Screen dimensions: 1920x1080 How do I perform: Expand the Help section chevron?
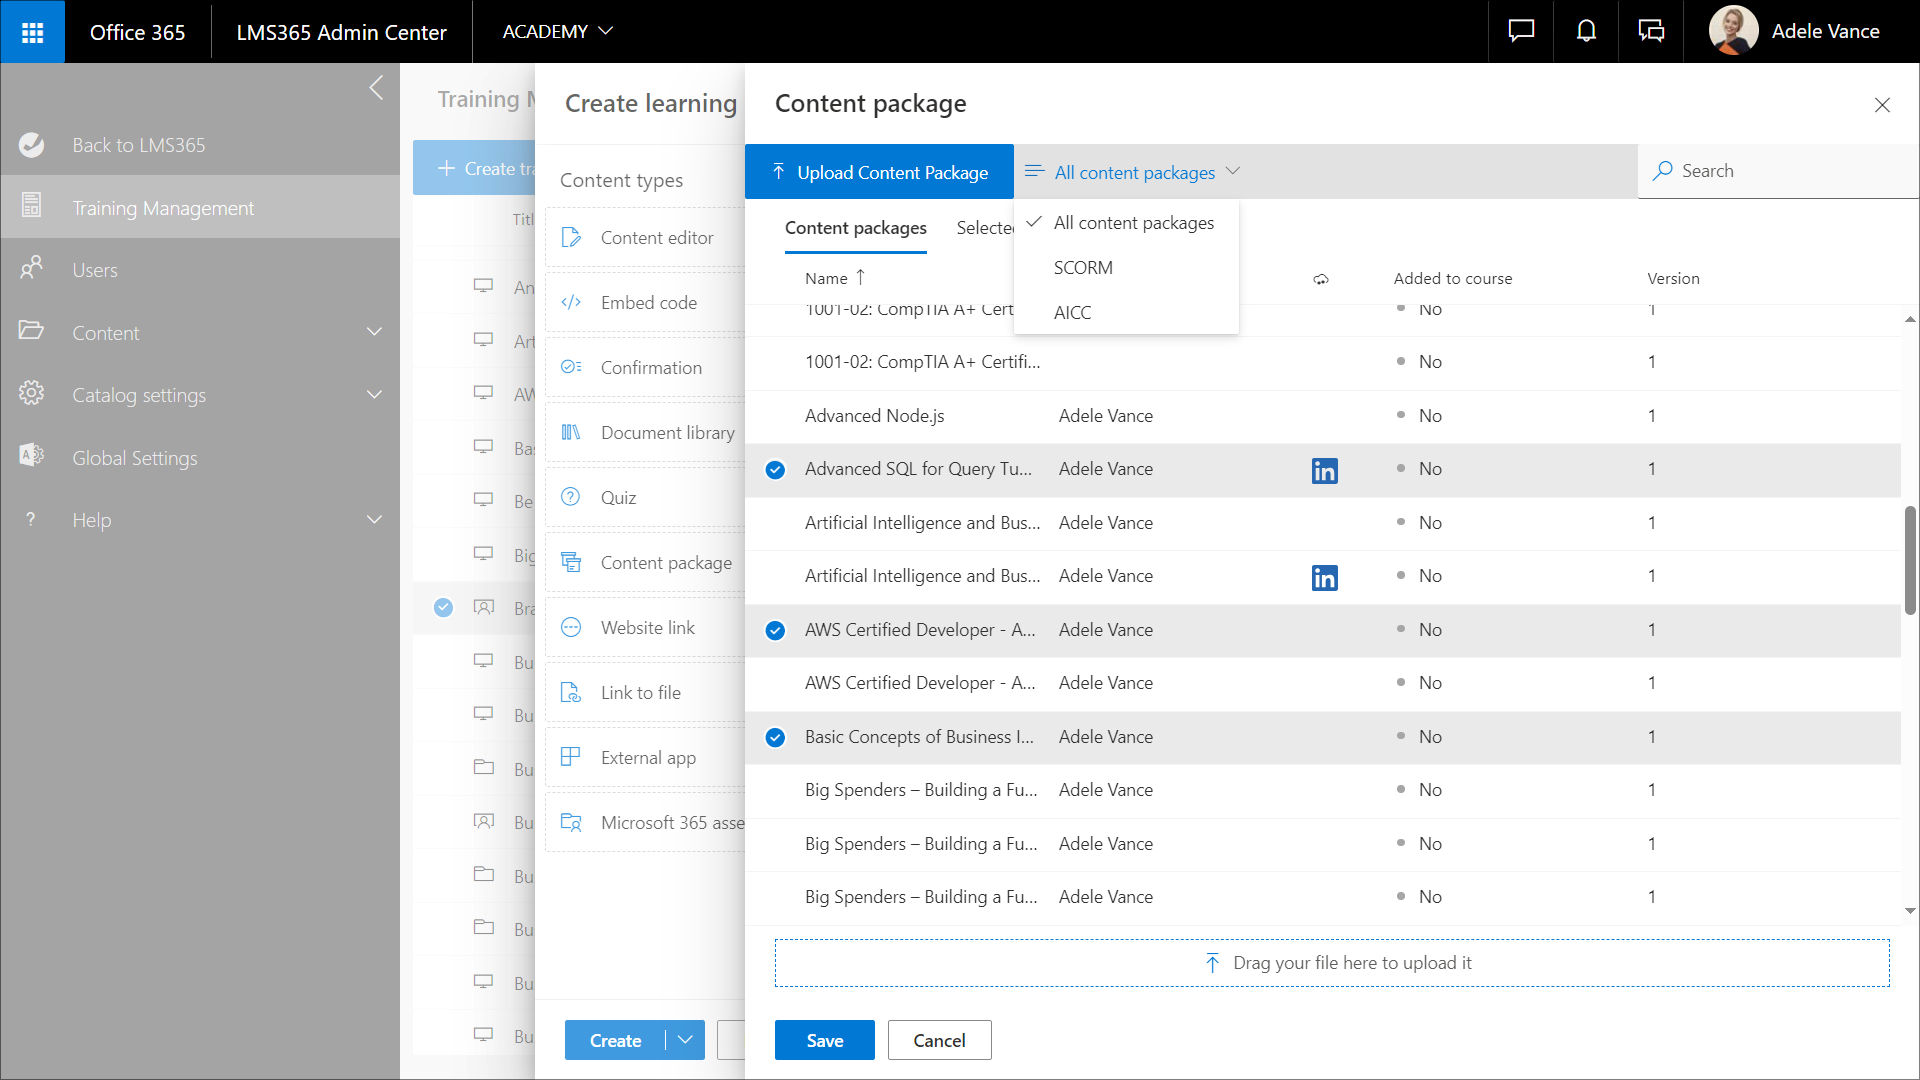374,519
